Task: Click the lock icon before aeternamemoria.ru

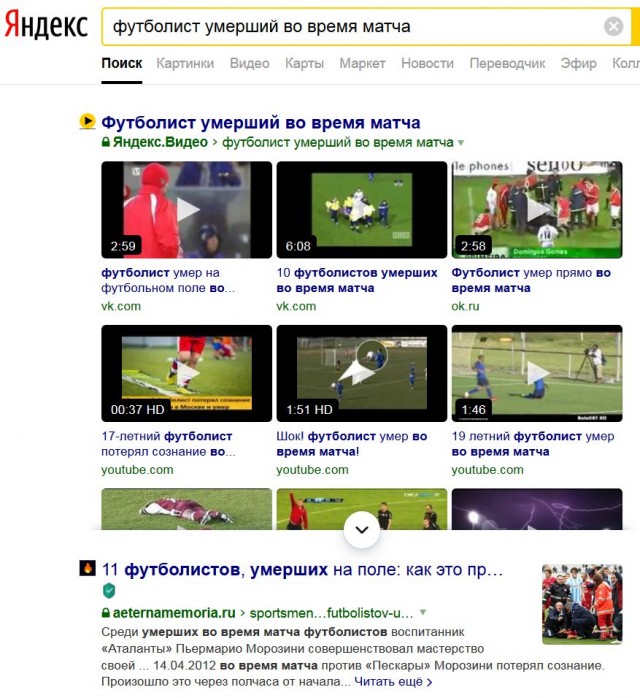Action: (x=105, y=613)
